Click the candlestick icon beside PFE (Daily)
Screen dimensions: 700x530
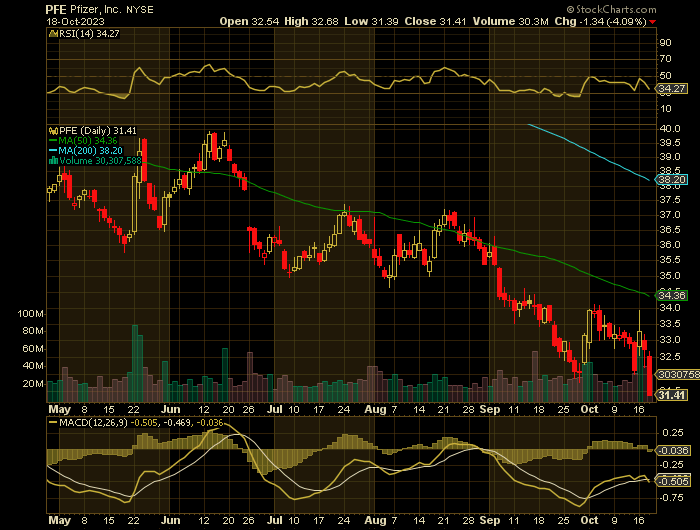point(53,131)
